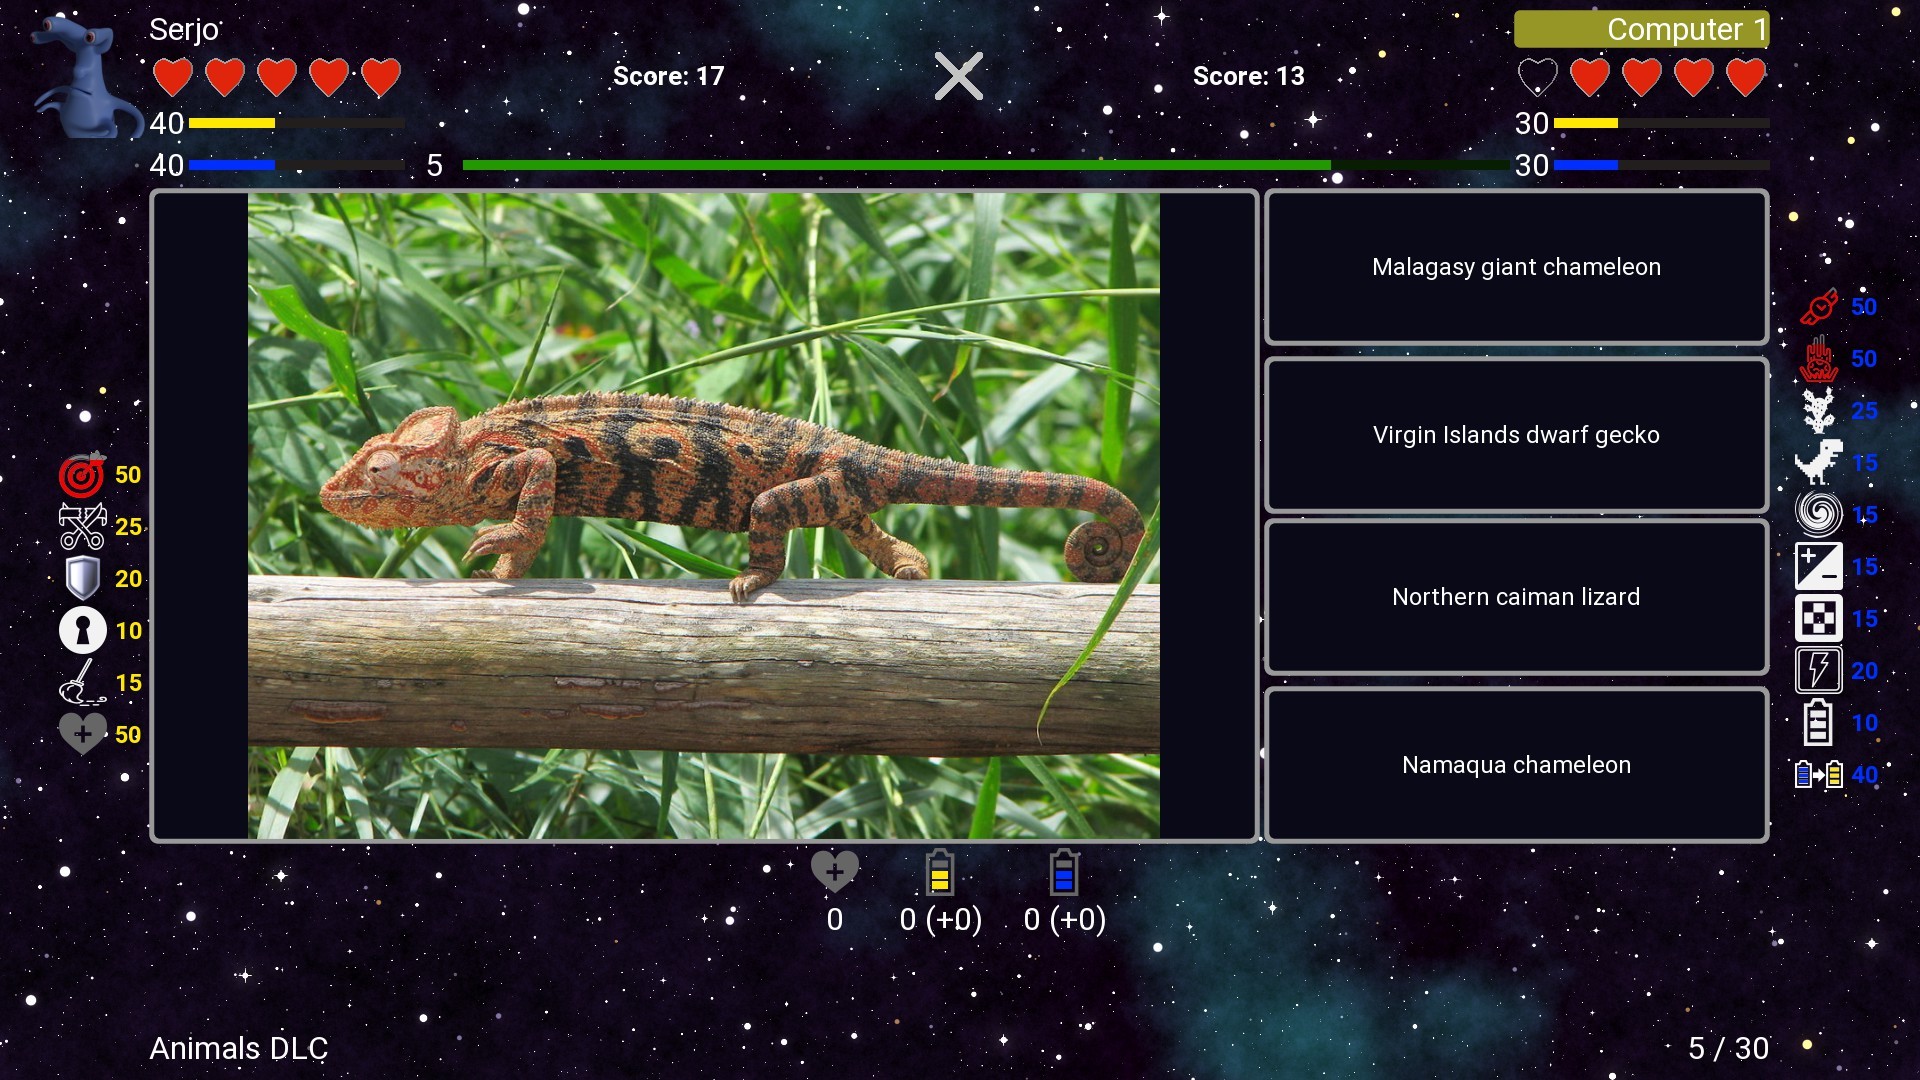Select the heart-plus heal icon
Viewport: 1920px width, 1080px height.
[82, 733]
